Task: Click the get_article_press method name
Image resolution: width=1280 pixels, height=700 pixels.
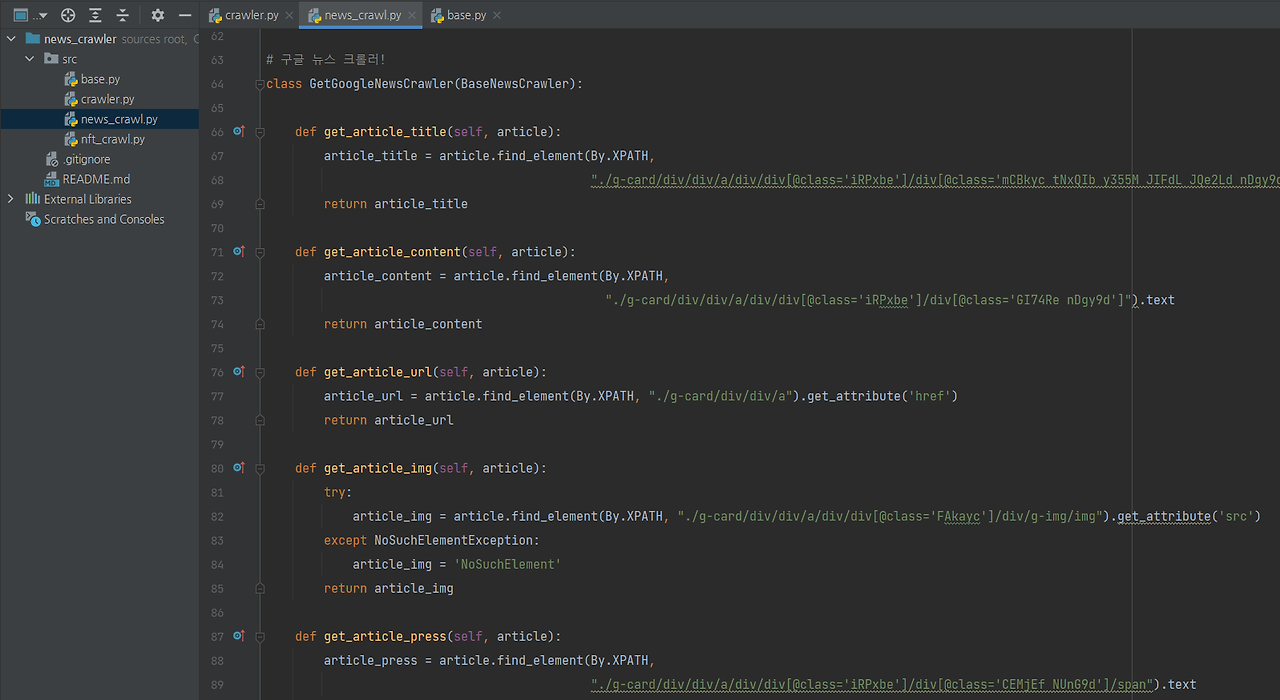Action: [385, 636]
